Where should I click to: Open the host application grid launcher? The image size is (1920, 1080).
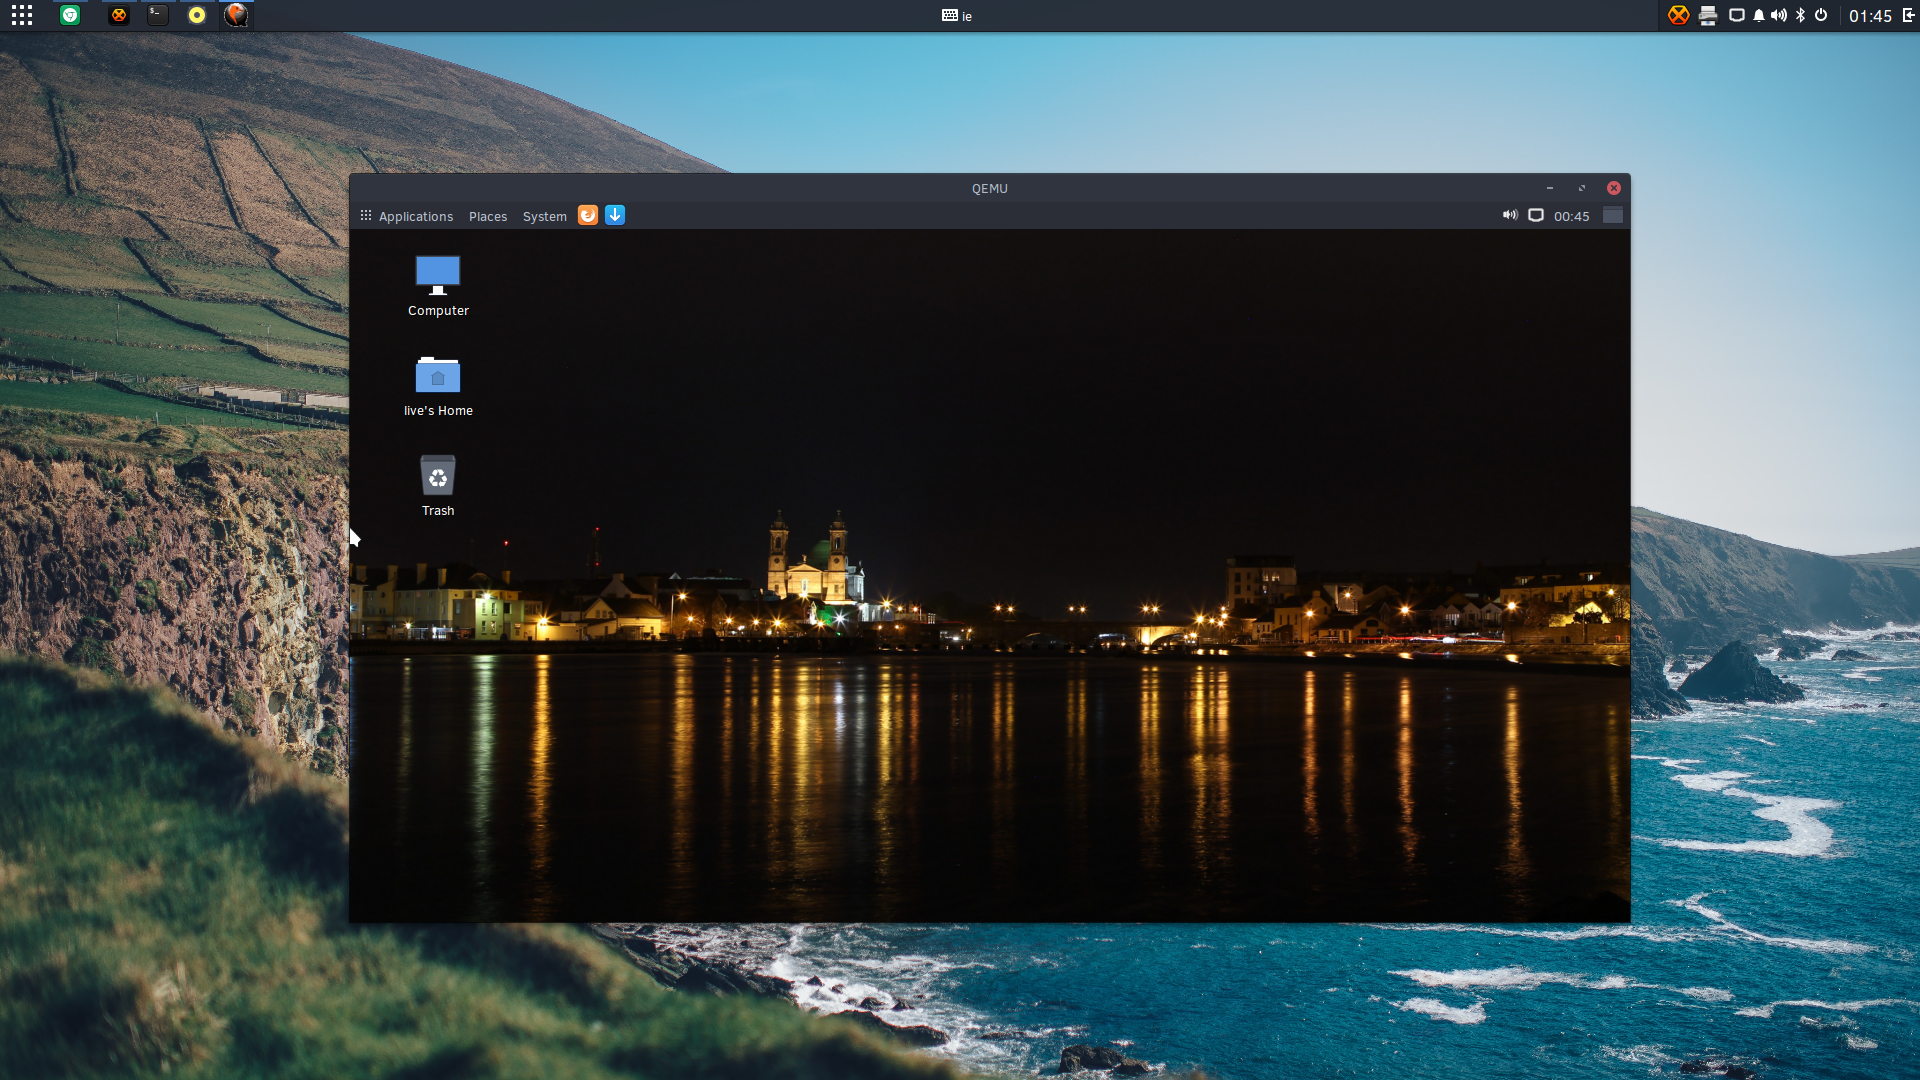[22, 15]
